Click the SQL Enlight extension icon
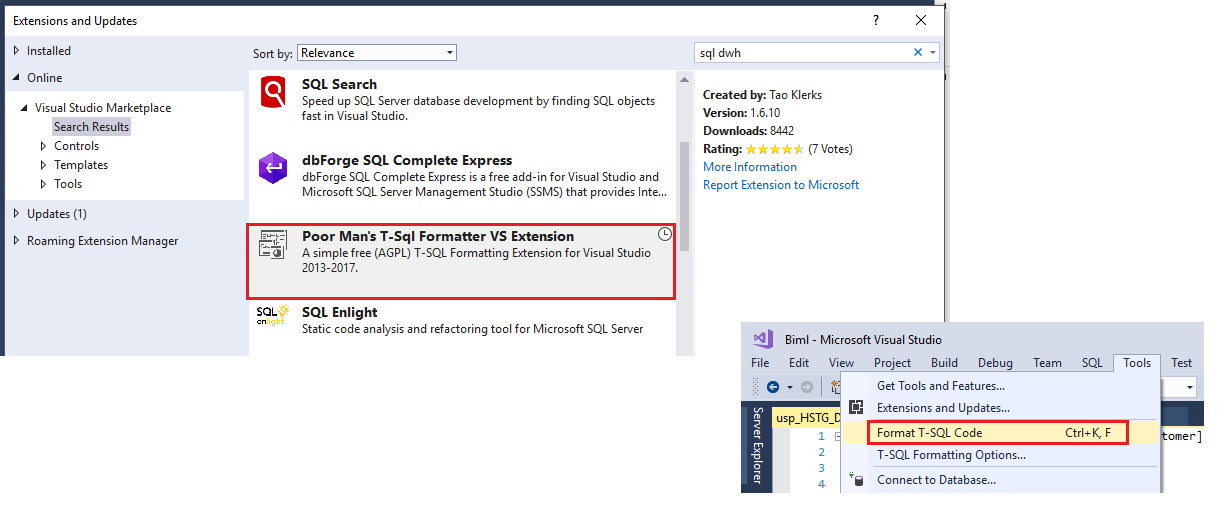The width and height of the screenshot is (1225, 518). (273, 315)
